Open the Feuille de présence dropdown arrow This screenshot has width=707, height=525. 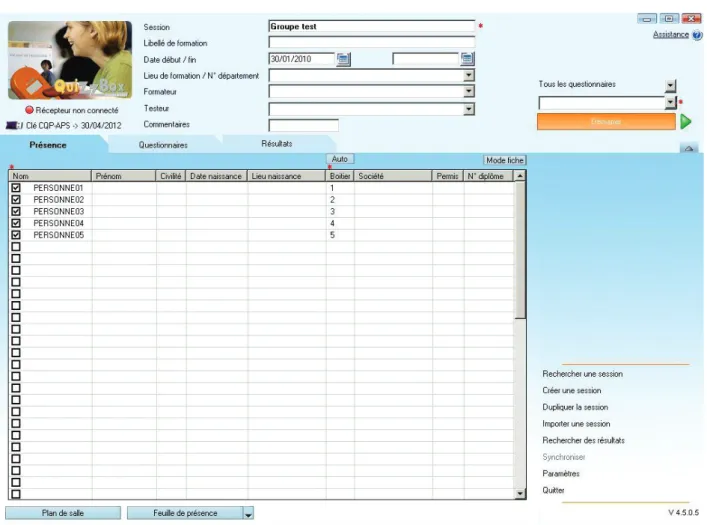(x=248, y=513)
